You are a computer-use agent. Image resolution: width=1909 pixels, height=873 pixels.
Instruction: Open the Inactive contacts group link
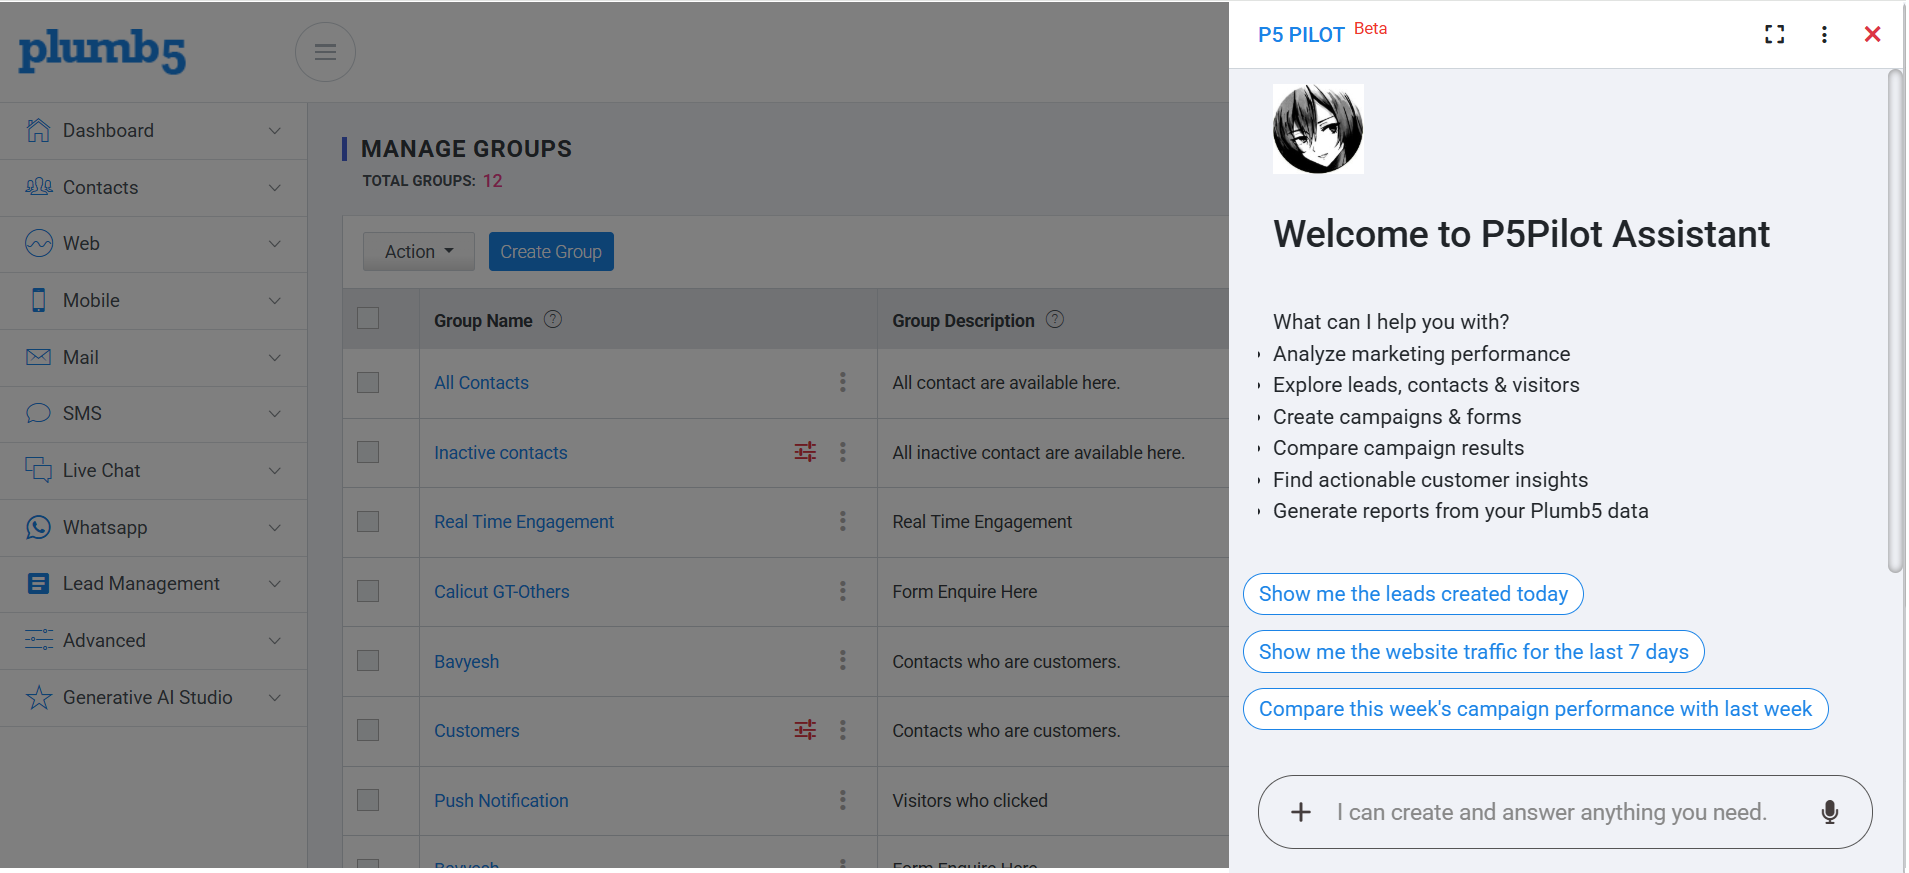[x=501, y=453]
